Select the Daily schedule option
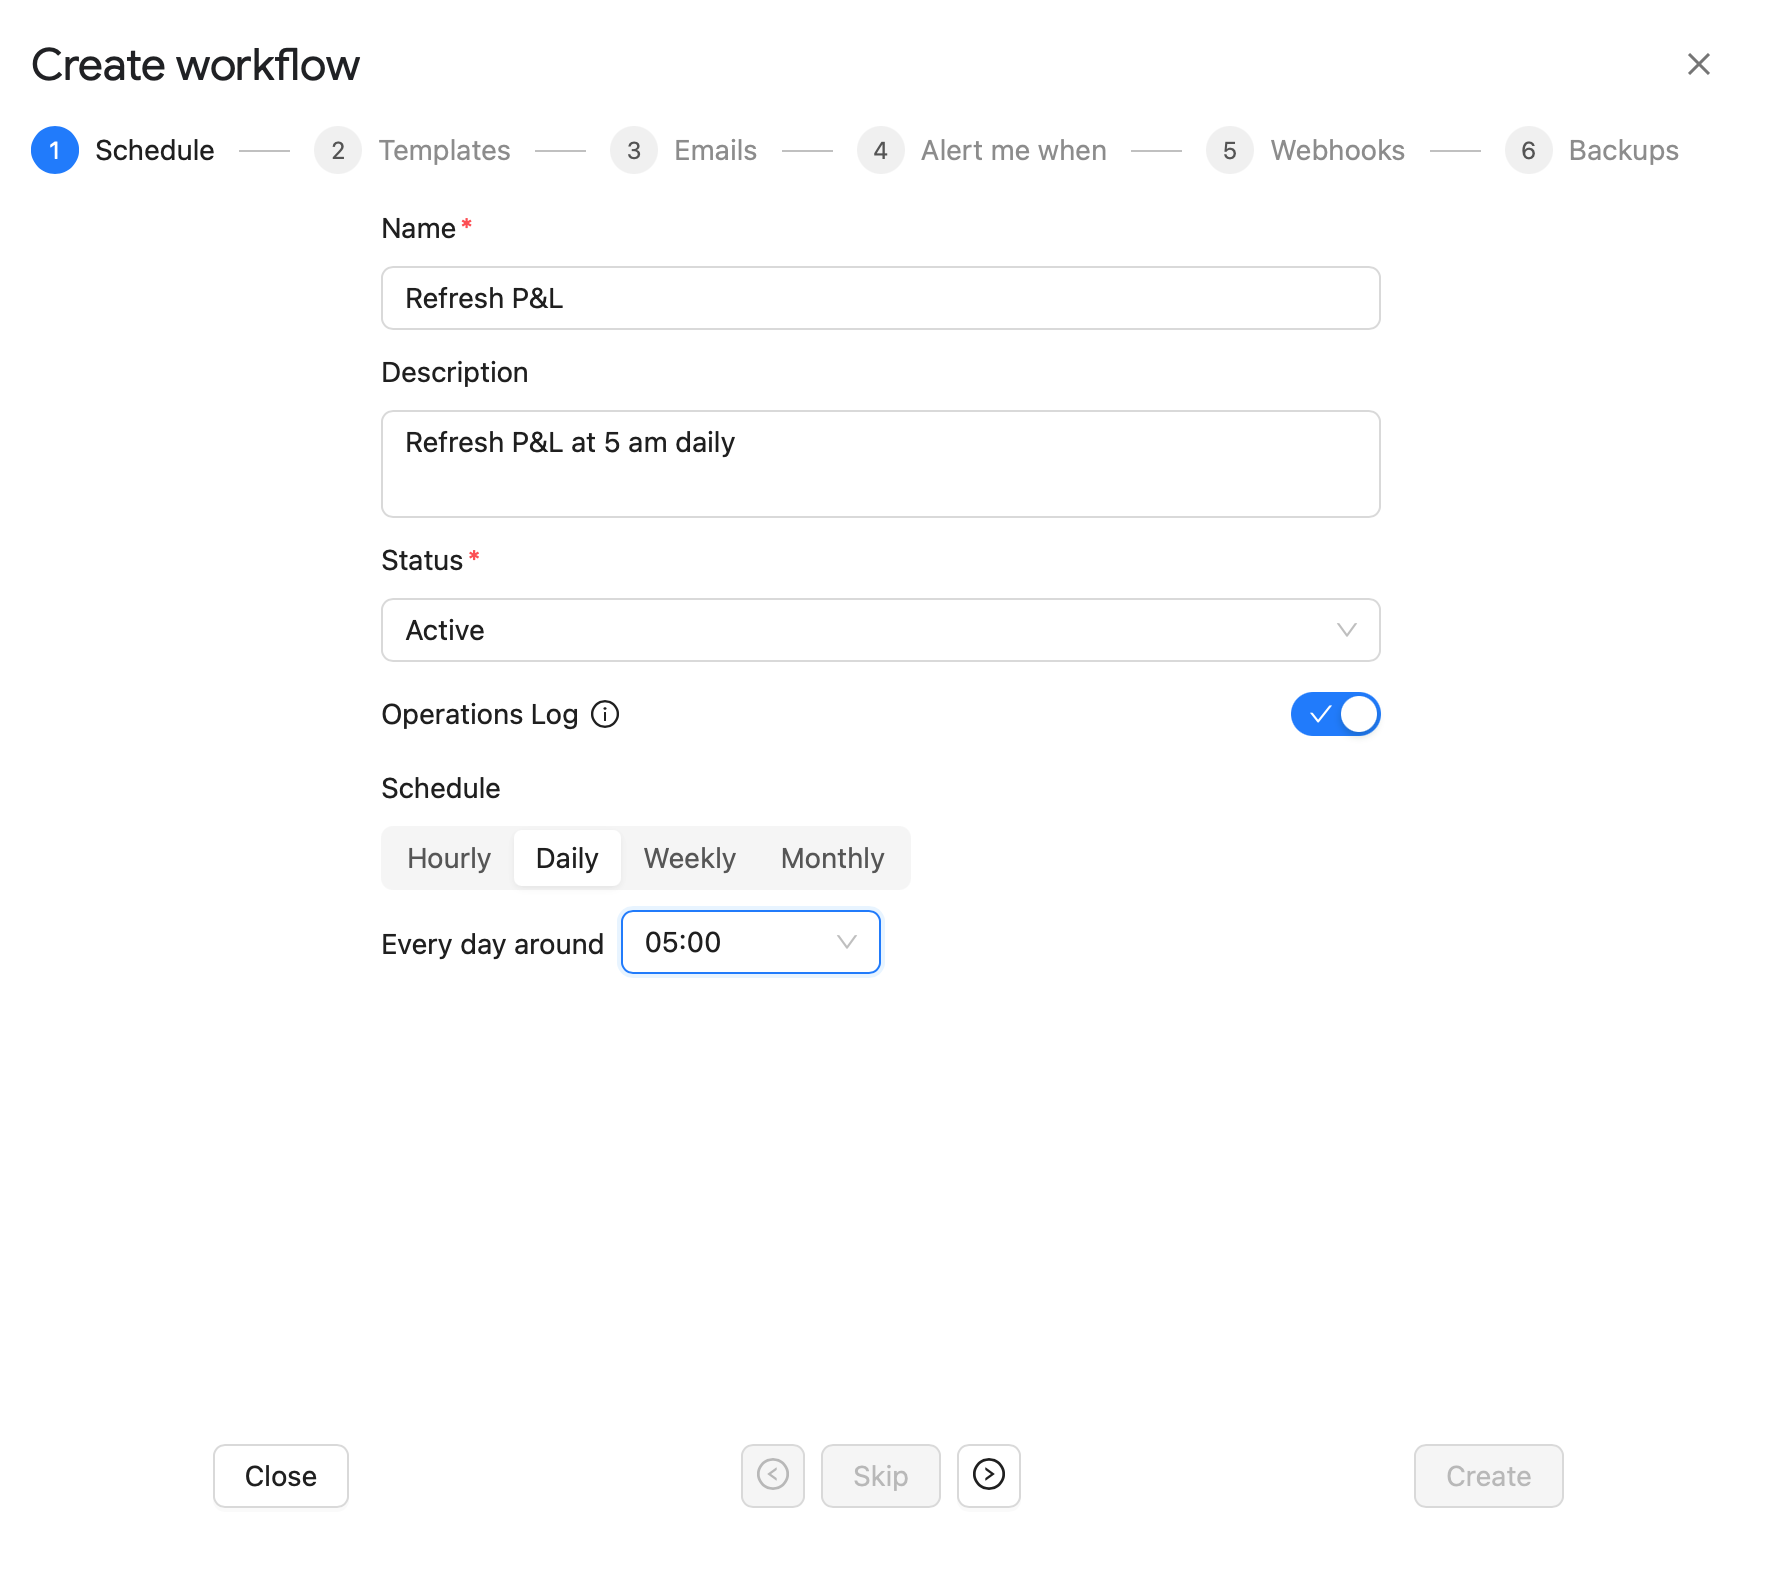Screen dimensions: 1772x1574 coord(567,858)
